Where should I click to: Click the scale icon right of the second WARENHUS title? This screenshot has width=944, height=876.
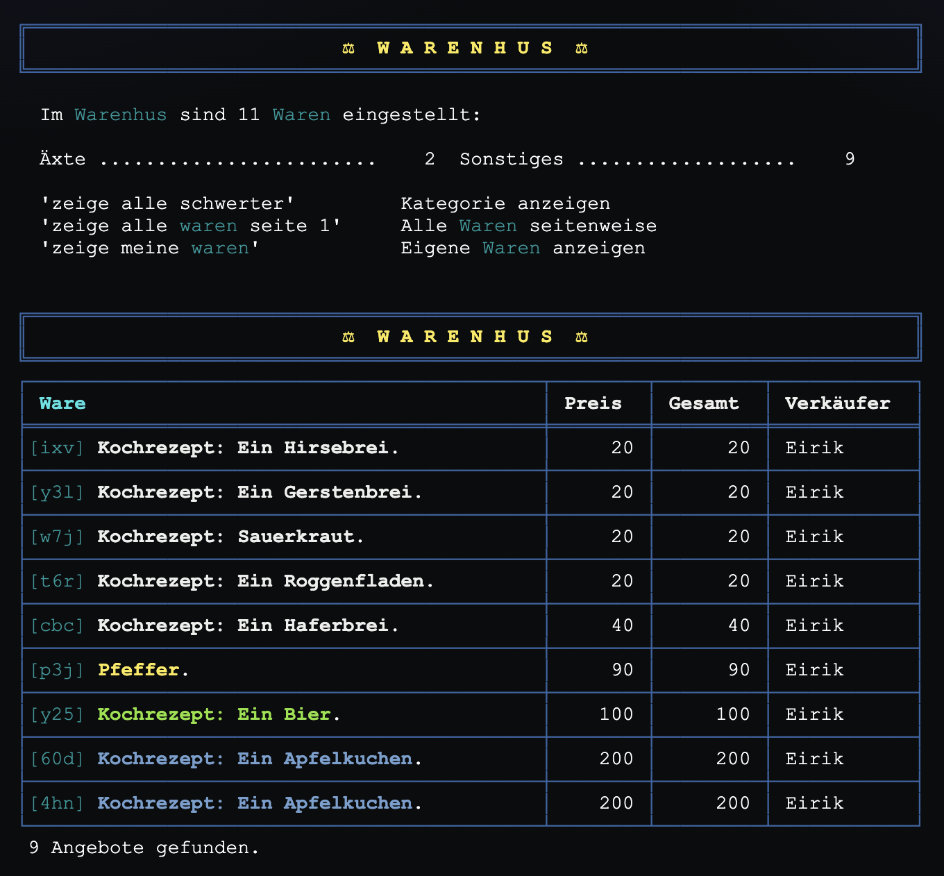click(582, 337)
